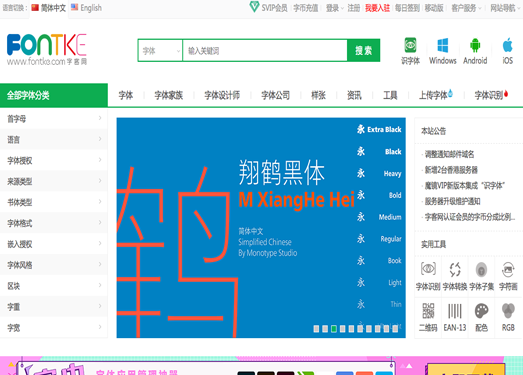Open the 字体 nav menu item

coord(126,95)
